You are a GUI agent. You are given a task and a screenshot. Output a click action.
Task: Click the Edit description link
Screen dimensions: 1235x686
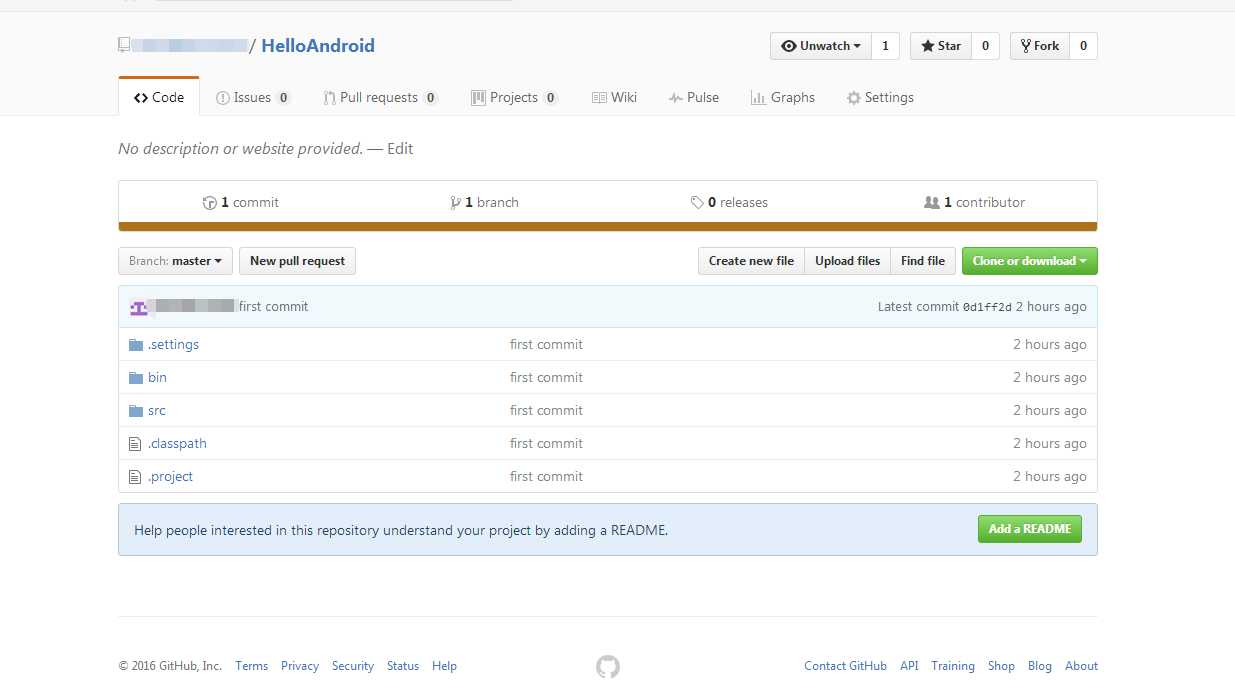(x=400, y=149)
